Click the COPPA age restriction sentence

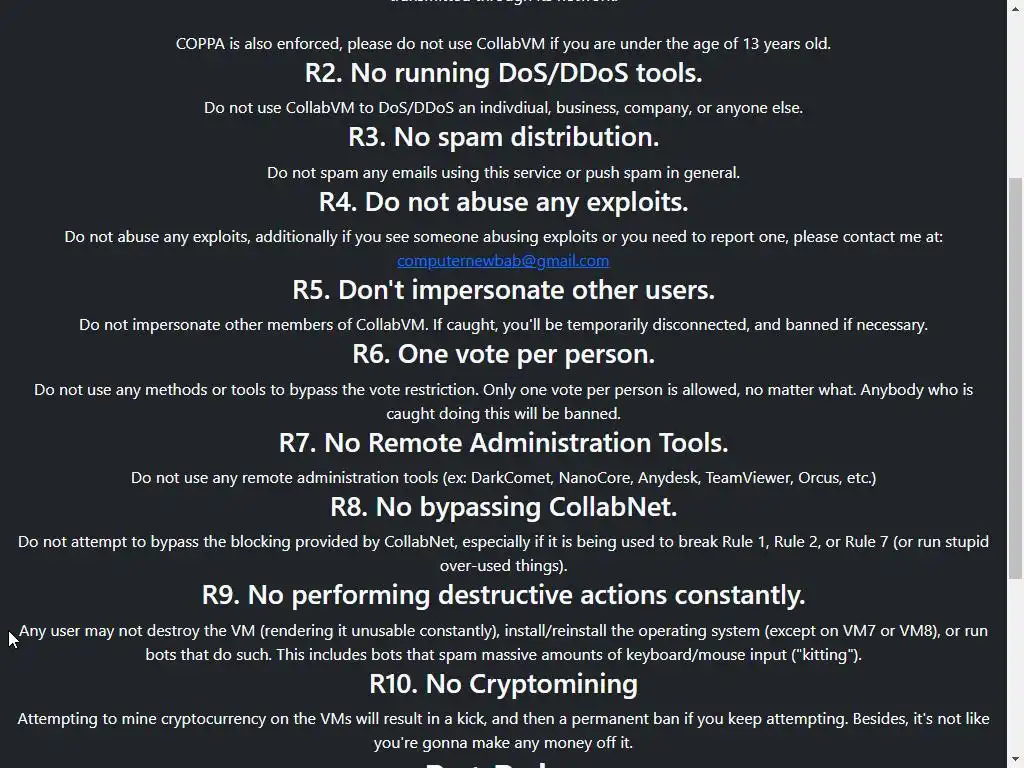503,44
